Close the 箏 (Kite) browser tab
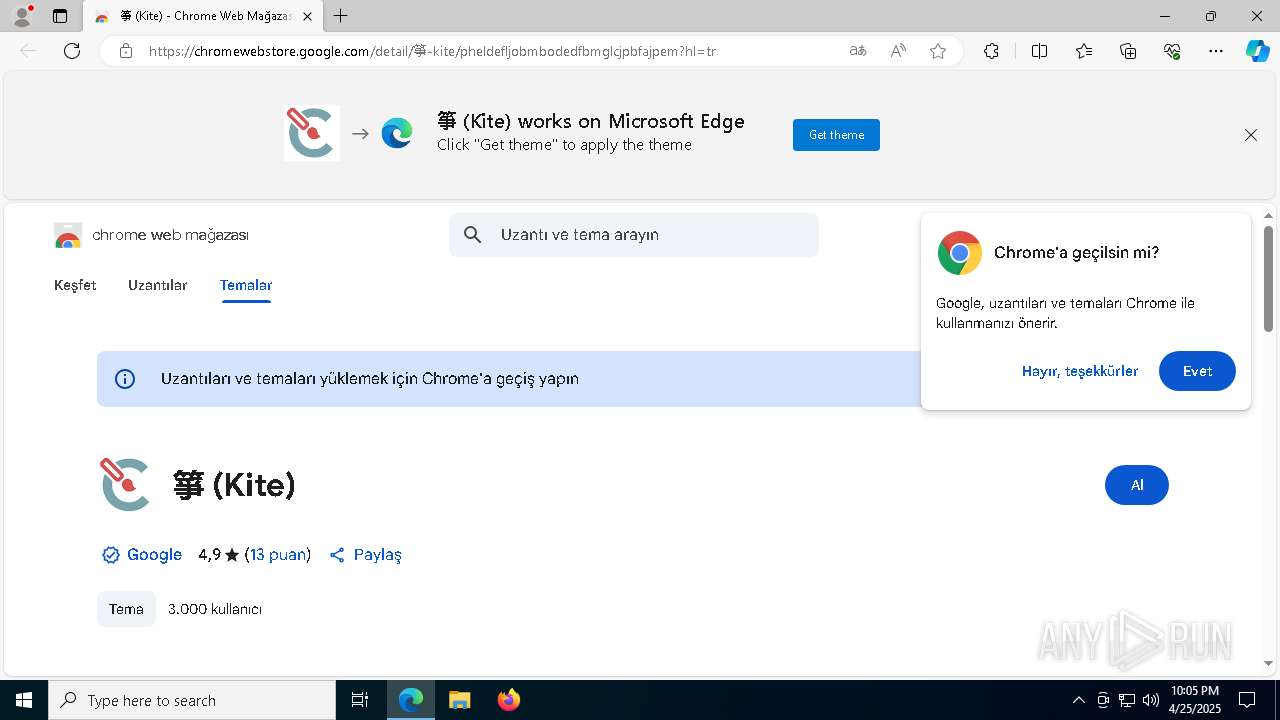 coord(307,16)
